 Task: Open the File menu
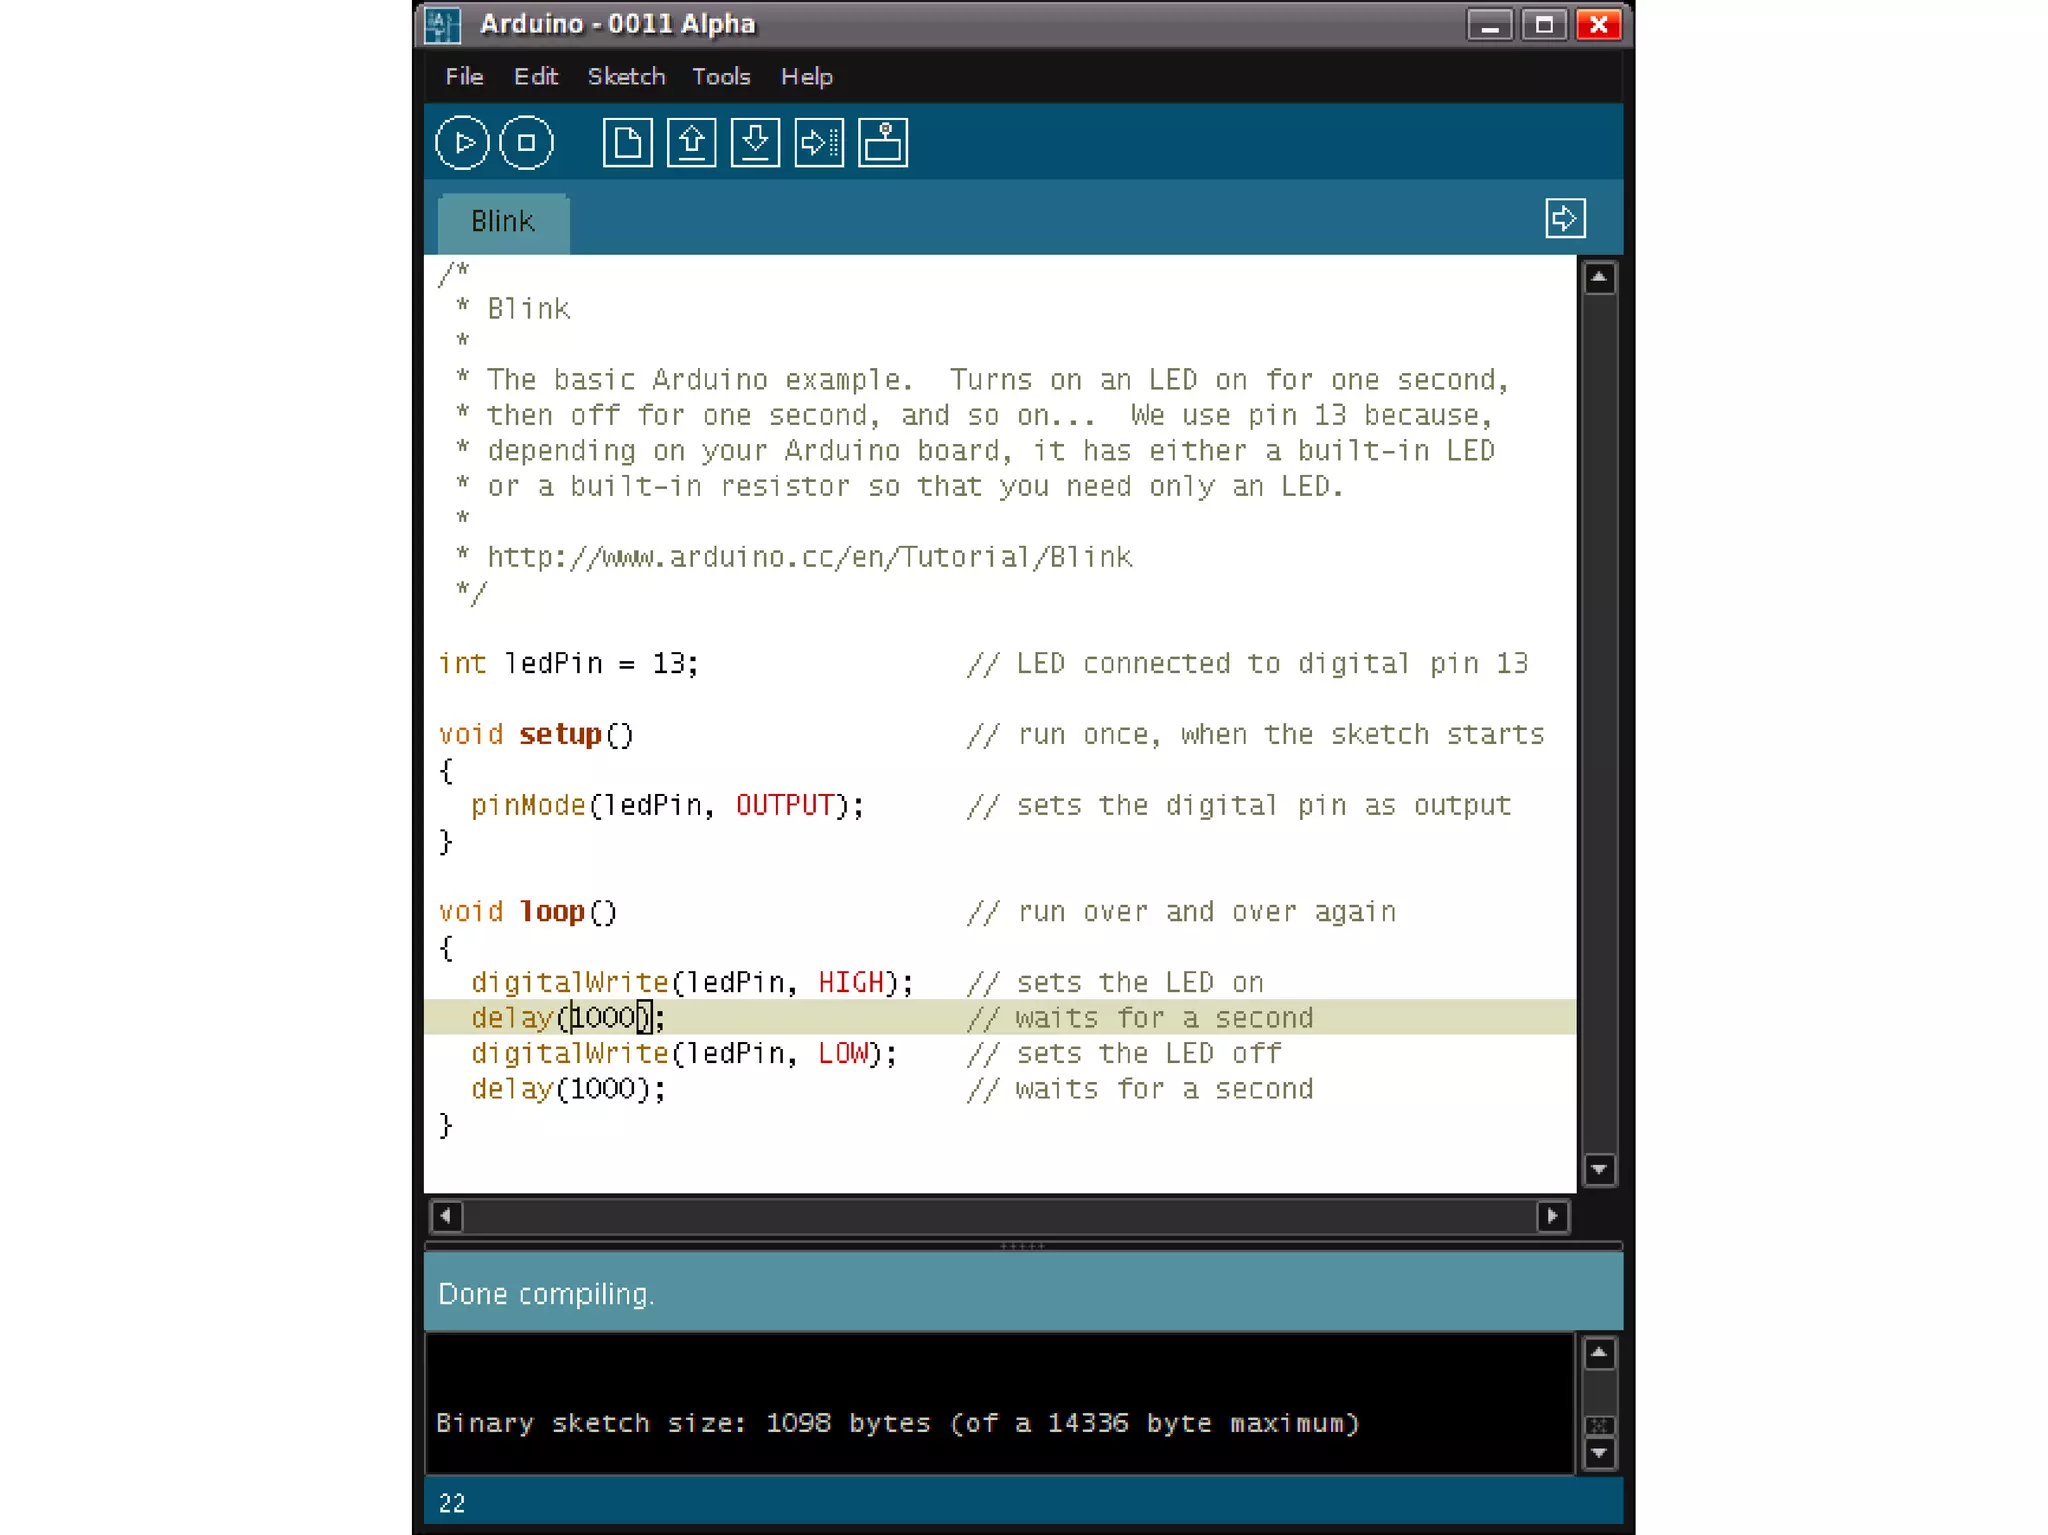point(464,77)
